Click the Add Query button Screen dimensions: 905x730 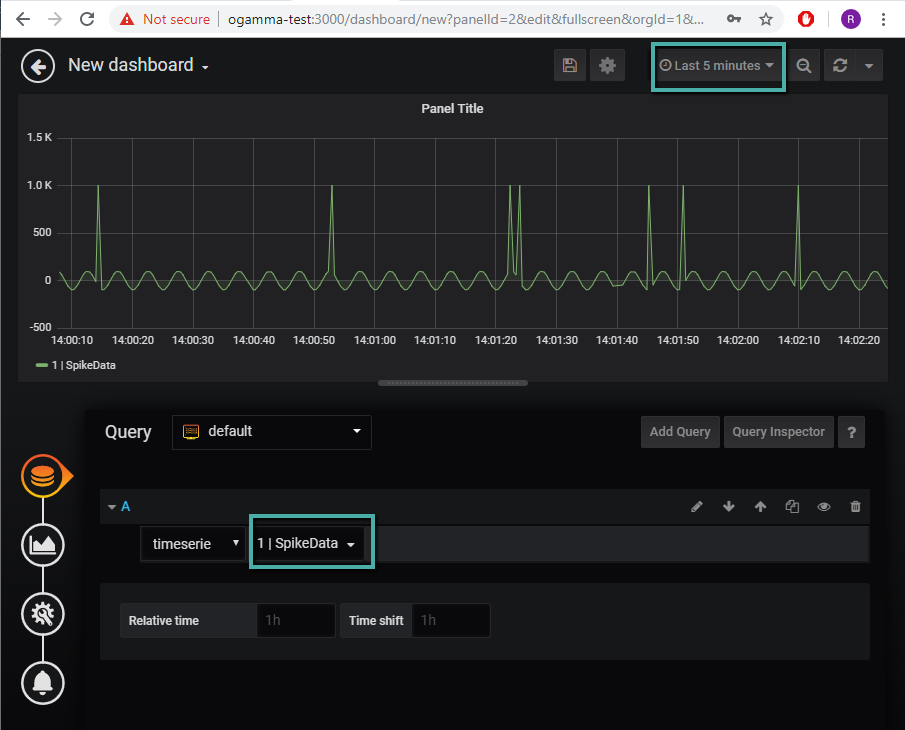(680, 432)
